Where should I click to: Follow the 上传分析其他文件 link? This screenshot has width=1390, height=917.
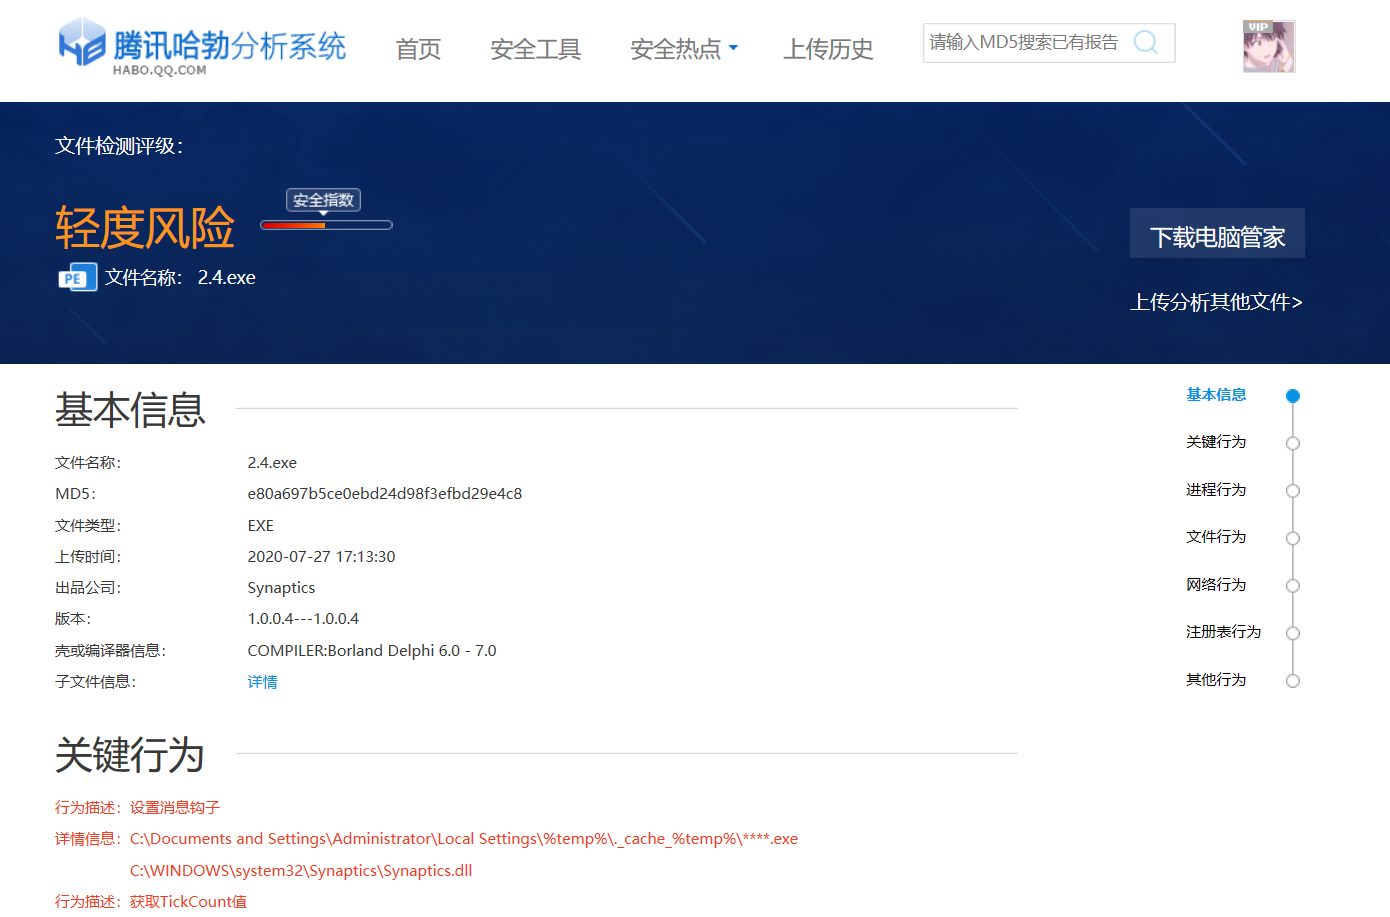[1216, 302]
